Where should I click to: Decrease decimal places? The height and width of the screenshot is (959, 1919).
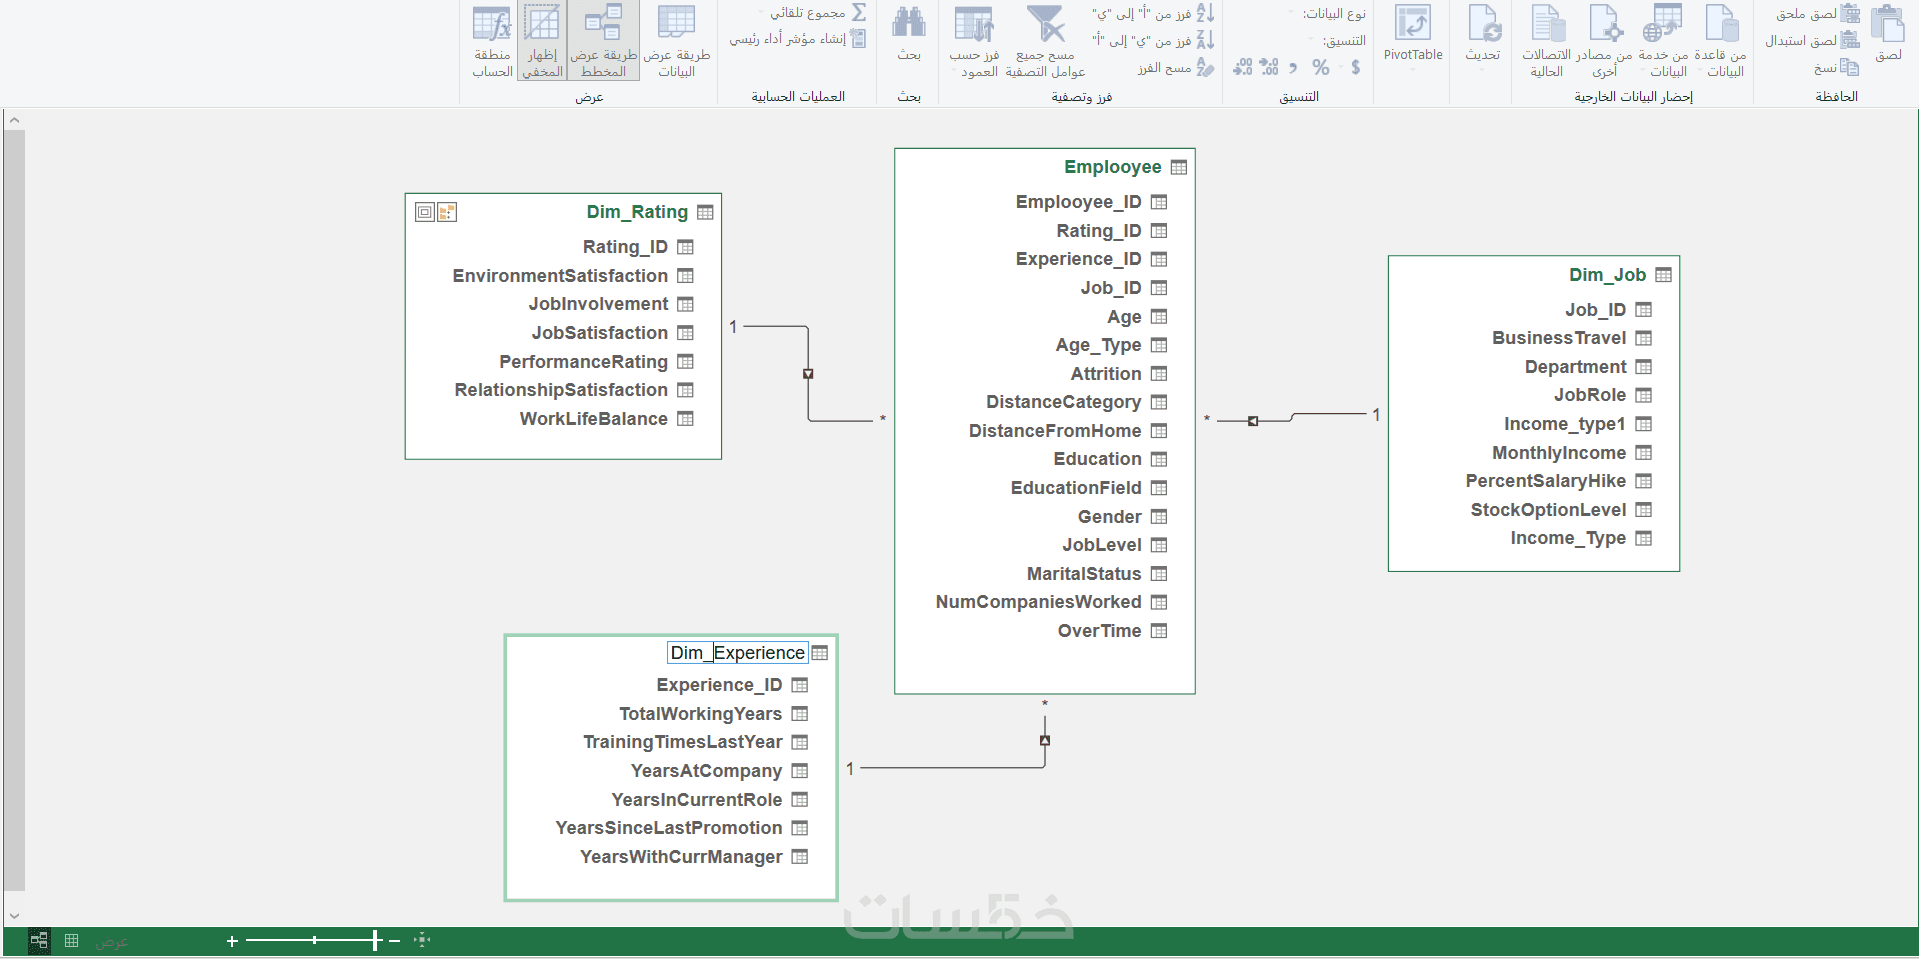pyautogui.click(x=1243, y=67)
